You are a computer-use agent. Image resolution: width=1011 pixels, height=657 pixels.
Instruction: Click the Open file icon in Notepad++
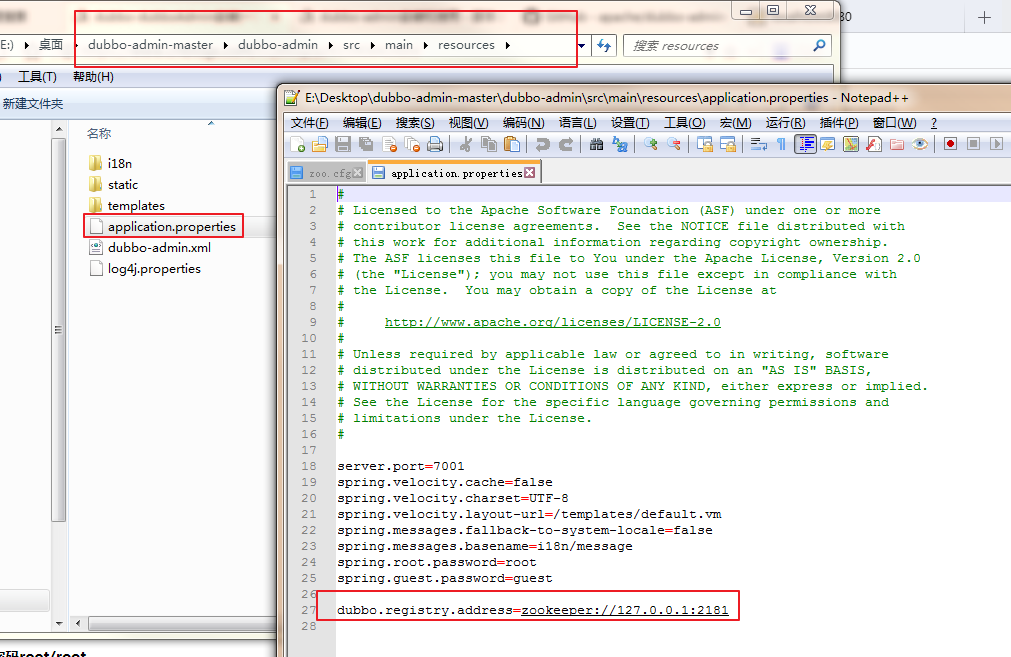pyautogui.click(x=320, y=144)
